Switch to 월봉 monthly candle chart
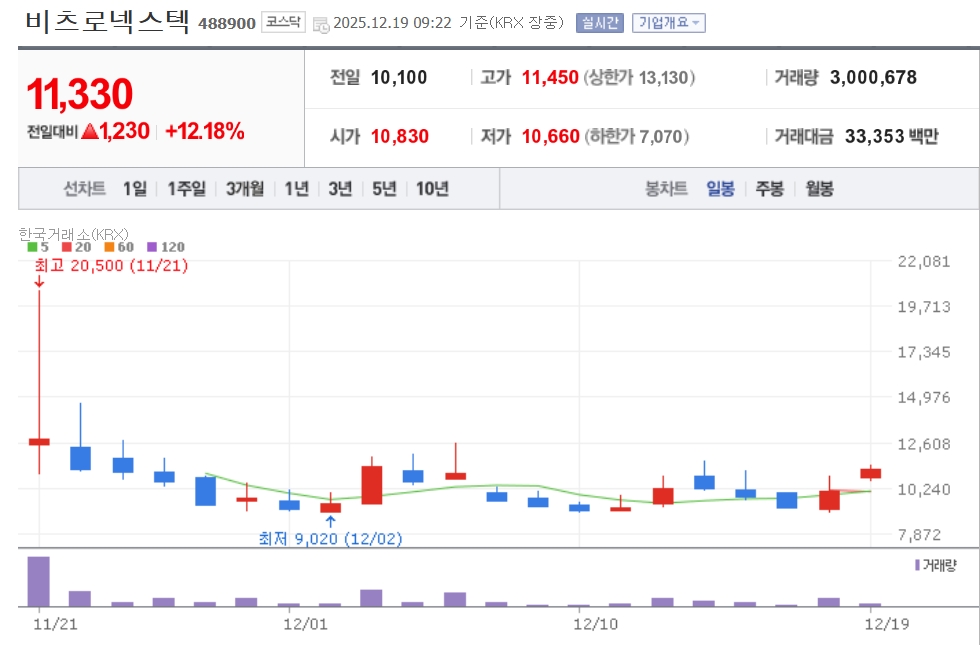This screenshot has width=980, height=645. point(819,188)
